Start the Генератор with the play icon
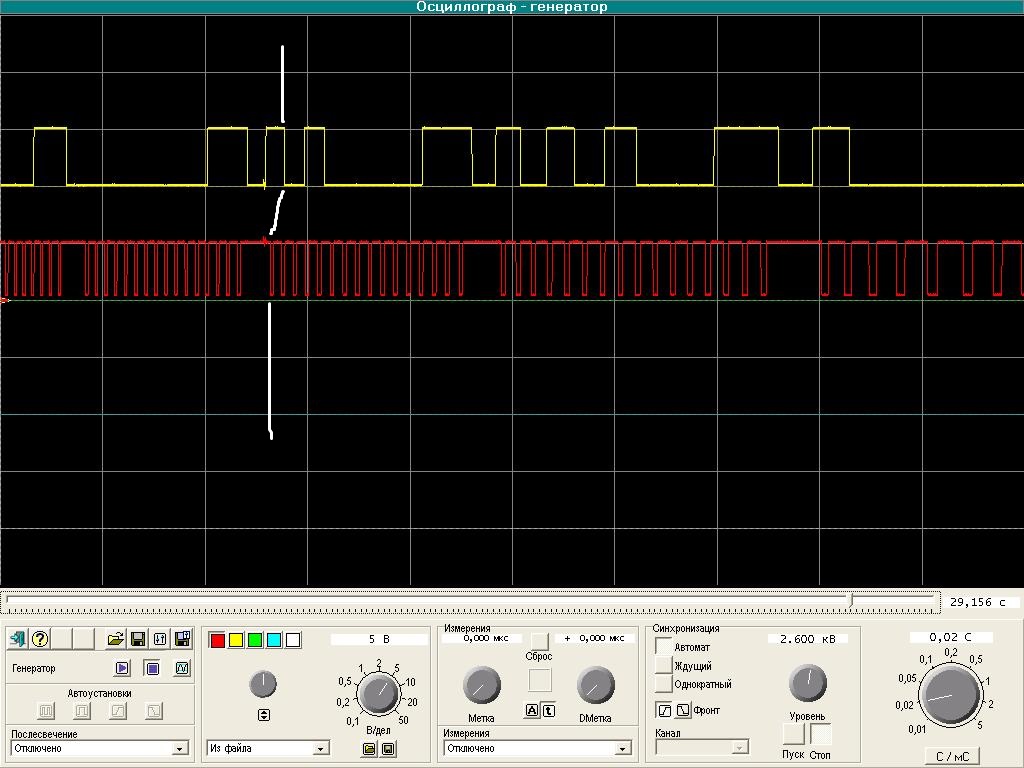This screenshot has height=768, width=1024. click(x=122, y=668)
